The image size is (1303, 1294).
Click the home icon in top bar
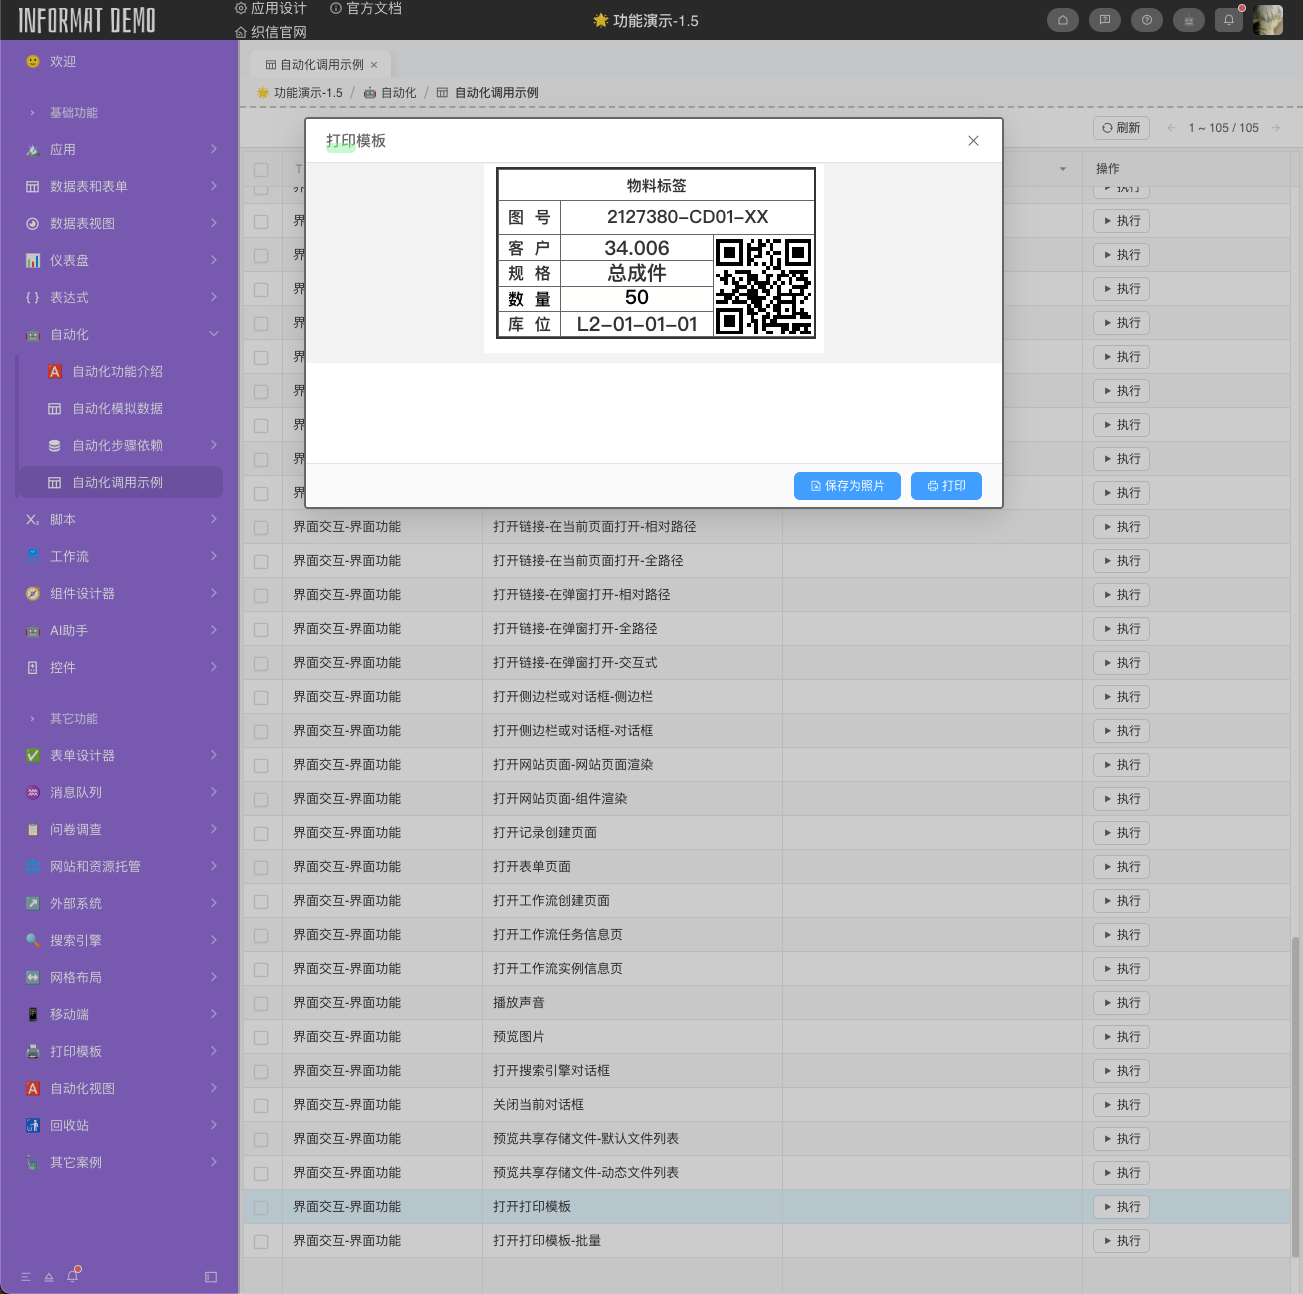[x=1062, y=20]
